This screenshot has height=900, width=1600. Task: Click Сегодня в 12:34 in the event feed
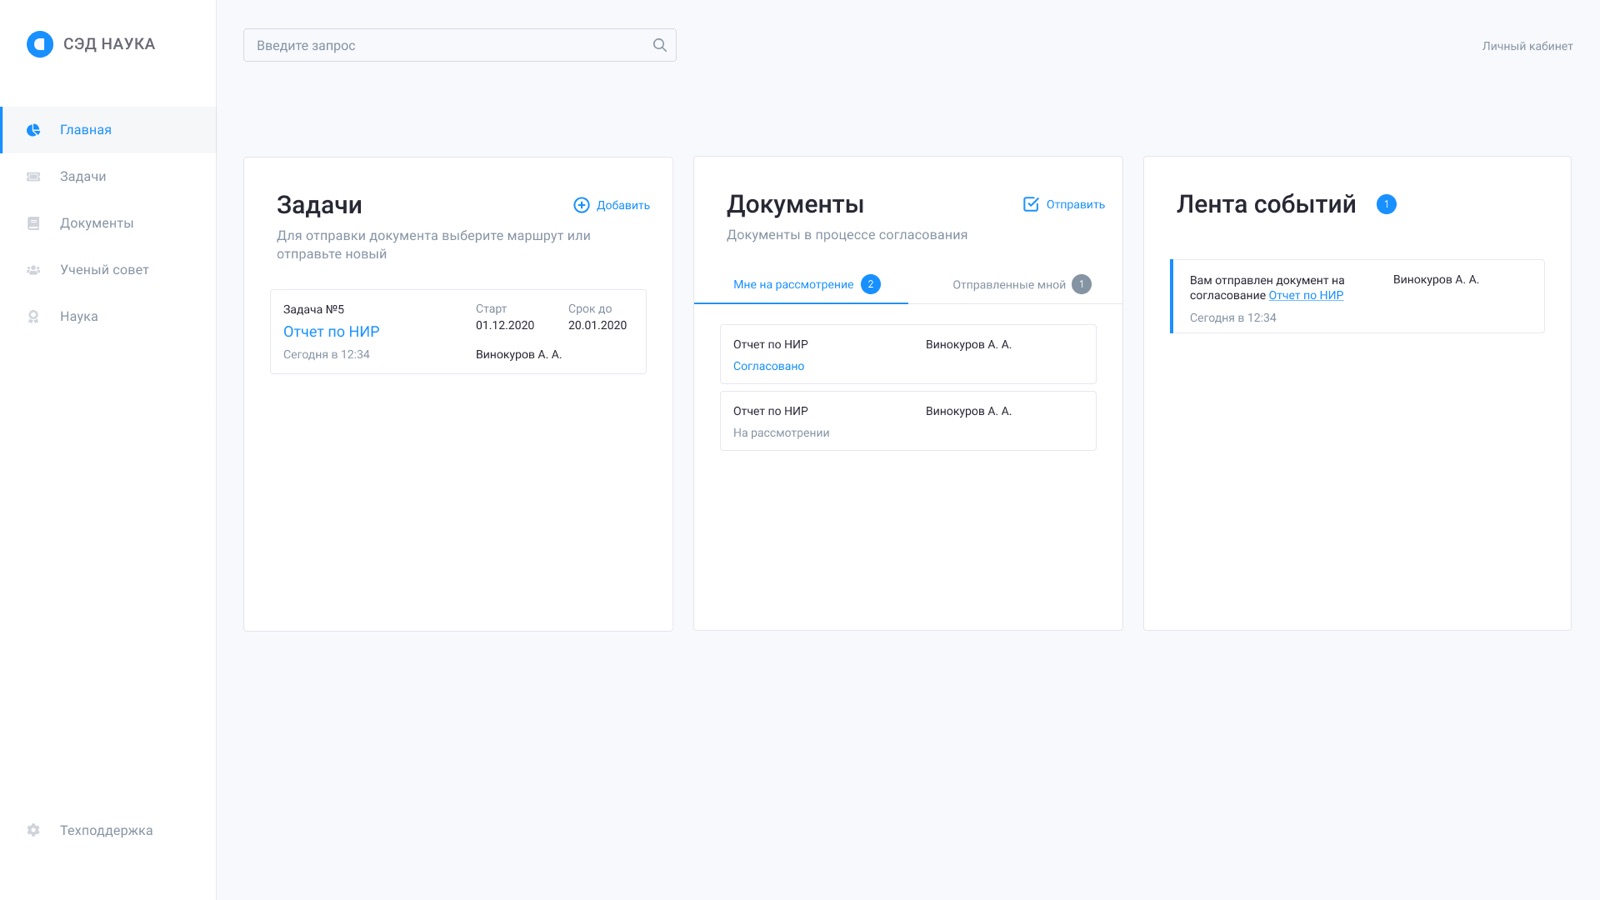[1233, 318]
